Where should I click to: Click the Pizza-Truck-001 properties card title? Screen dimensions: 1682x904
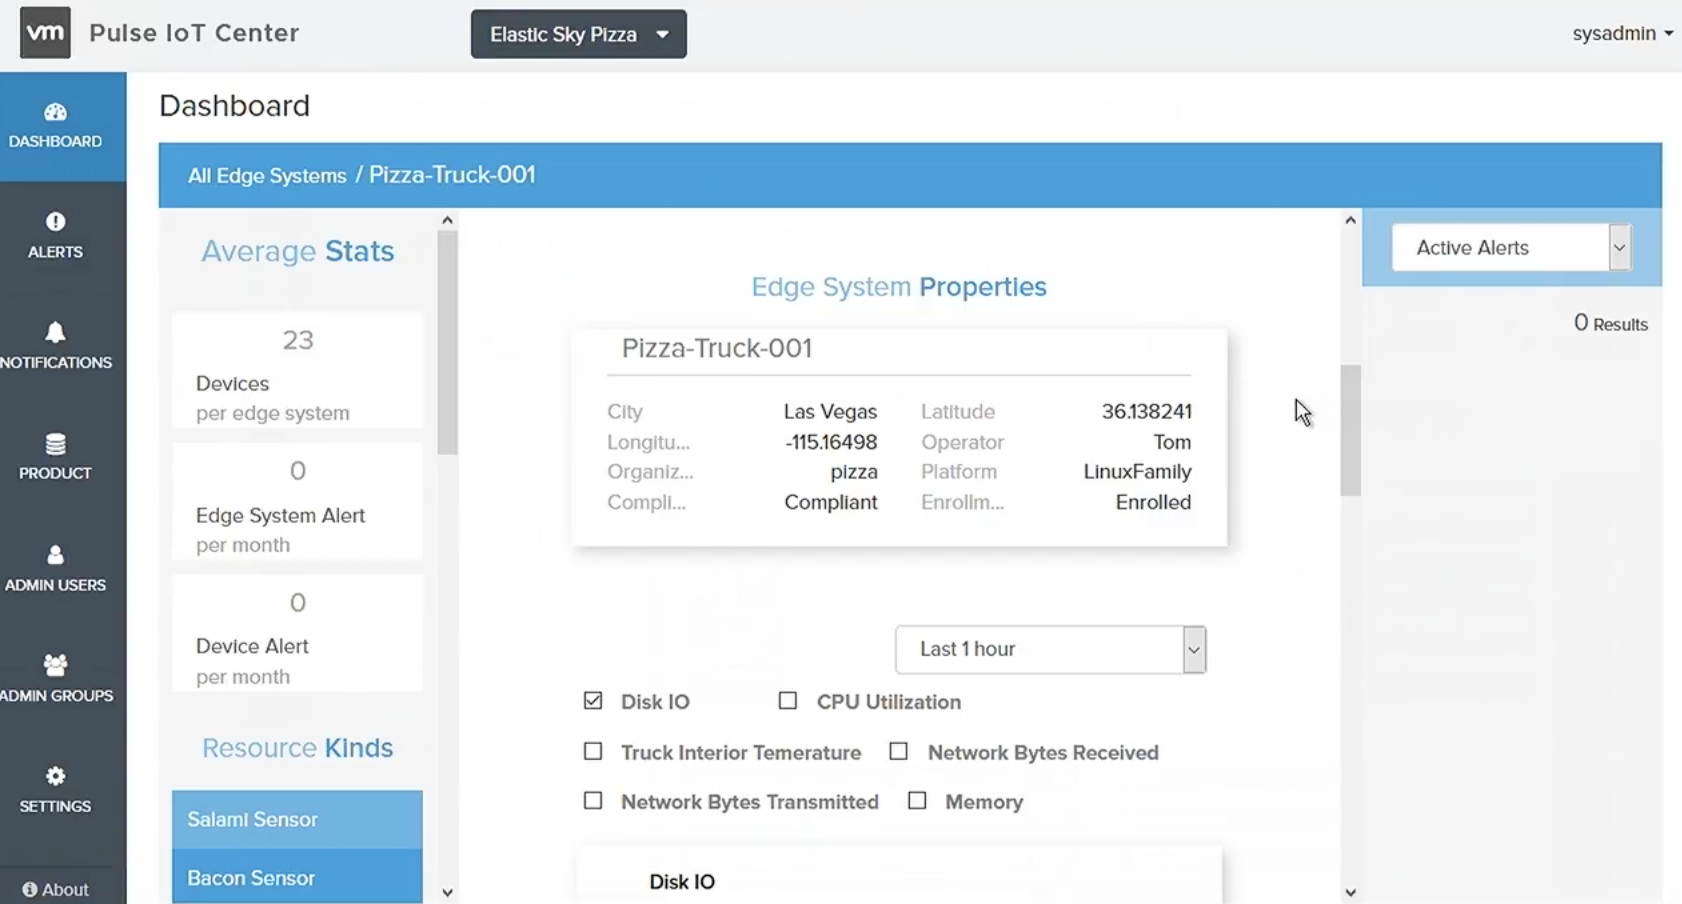tap(717, 348)
